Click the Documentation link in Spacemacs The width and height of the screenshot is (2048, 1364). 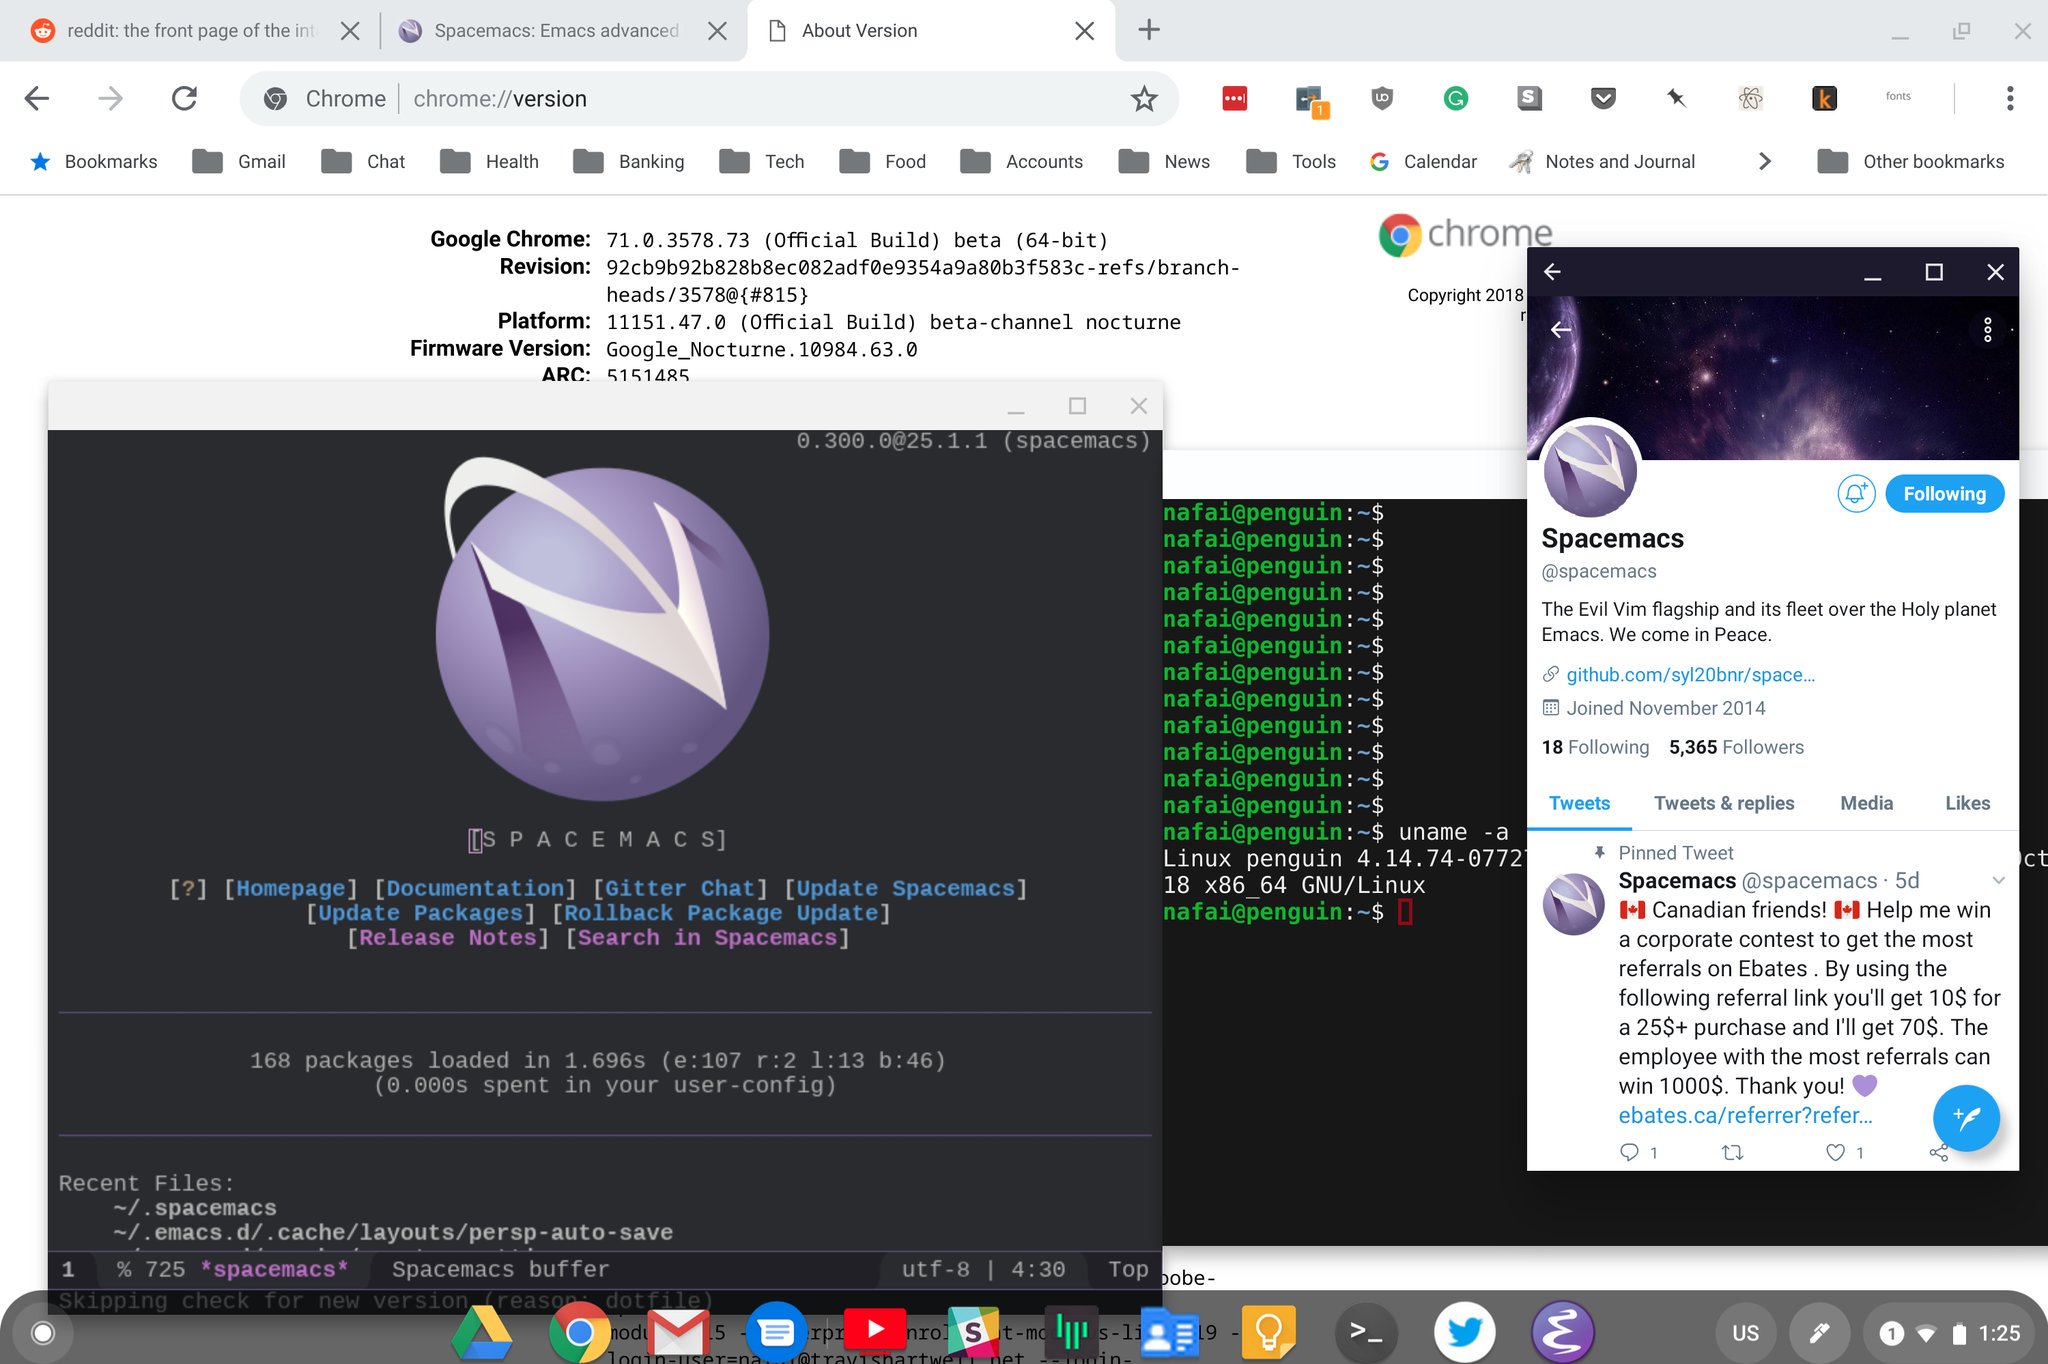[475, 888]
